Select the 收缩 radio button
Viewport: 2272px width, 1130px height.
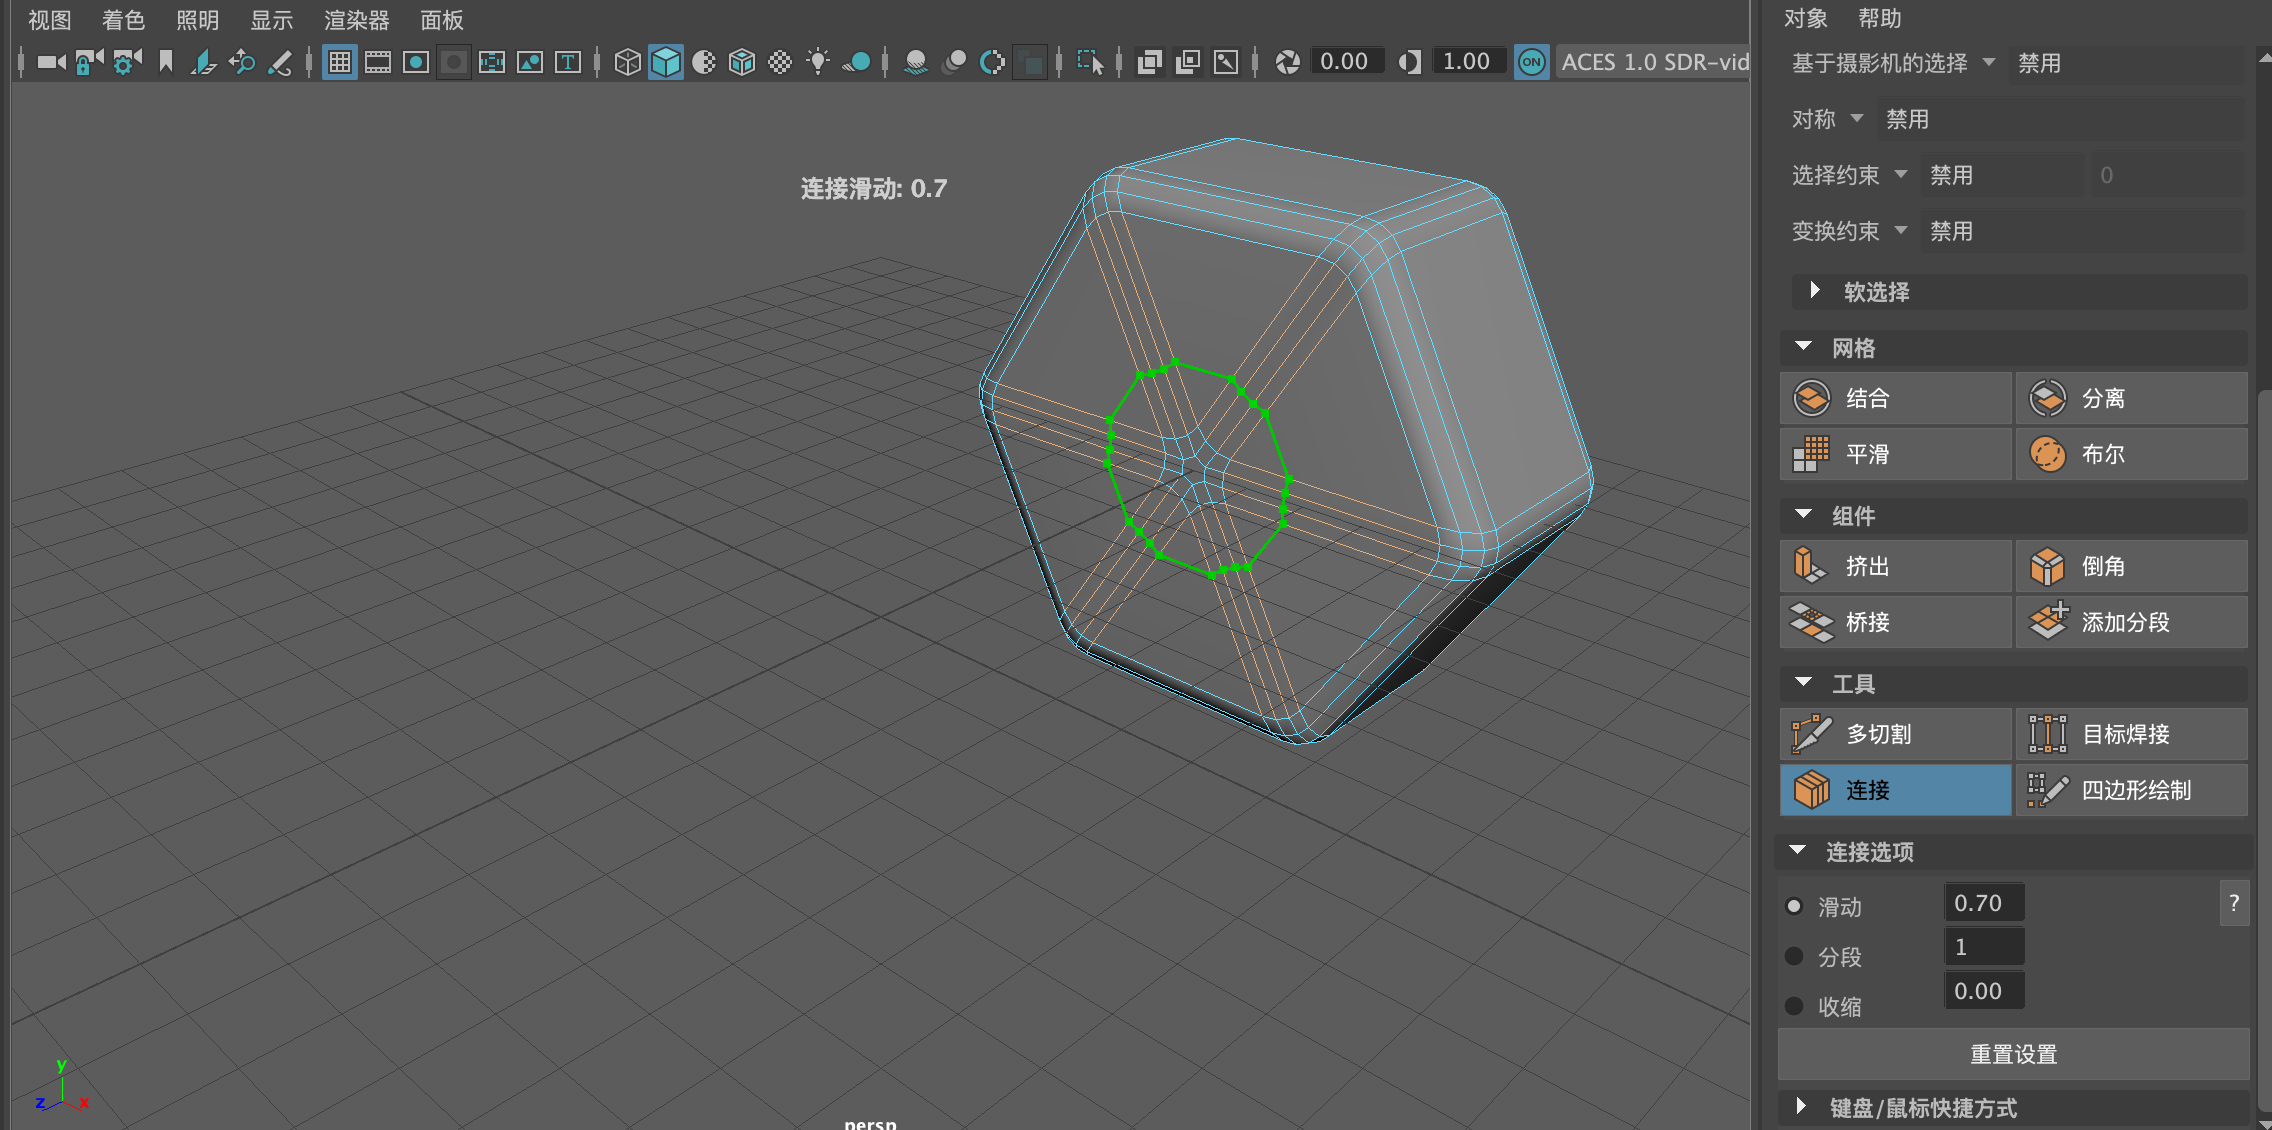click(1794, 1006)
